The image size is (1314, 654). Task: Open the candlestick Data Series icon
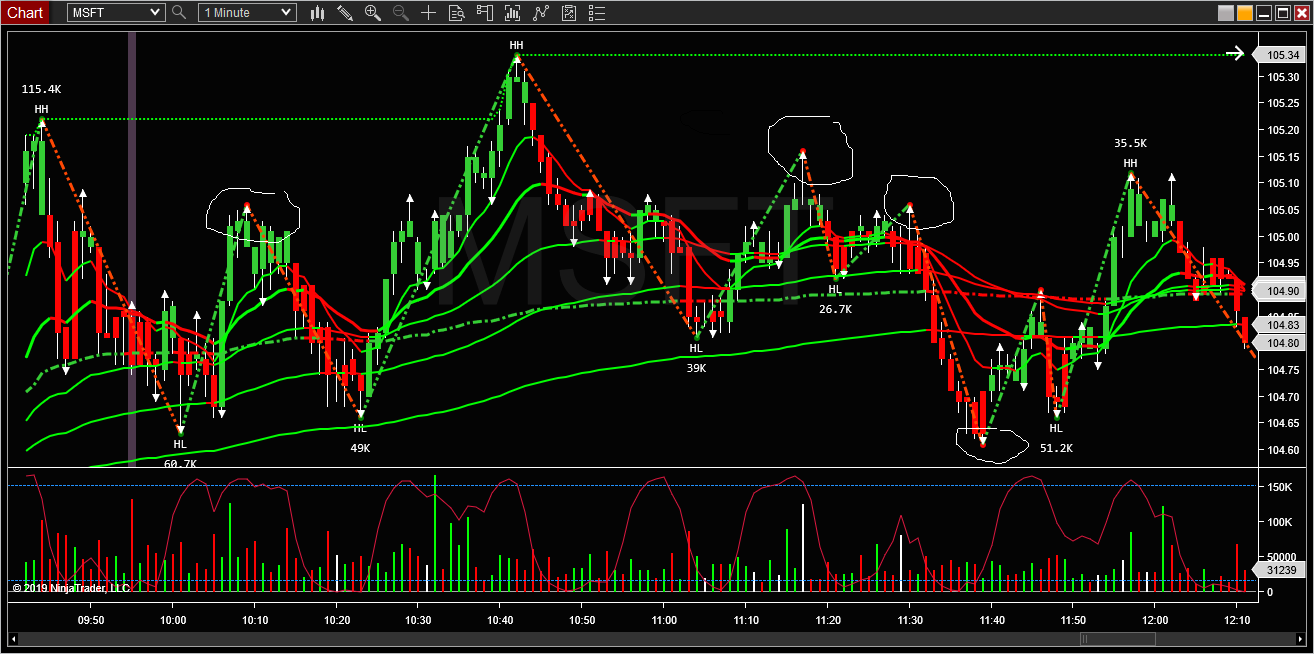click(318, 12)
